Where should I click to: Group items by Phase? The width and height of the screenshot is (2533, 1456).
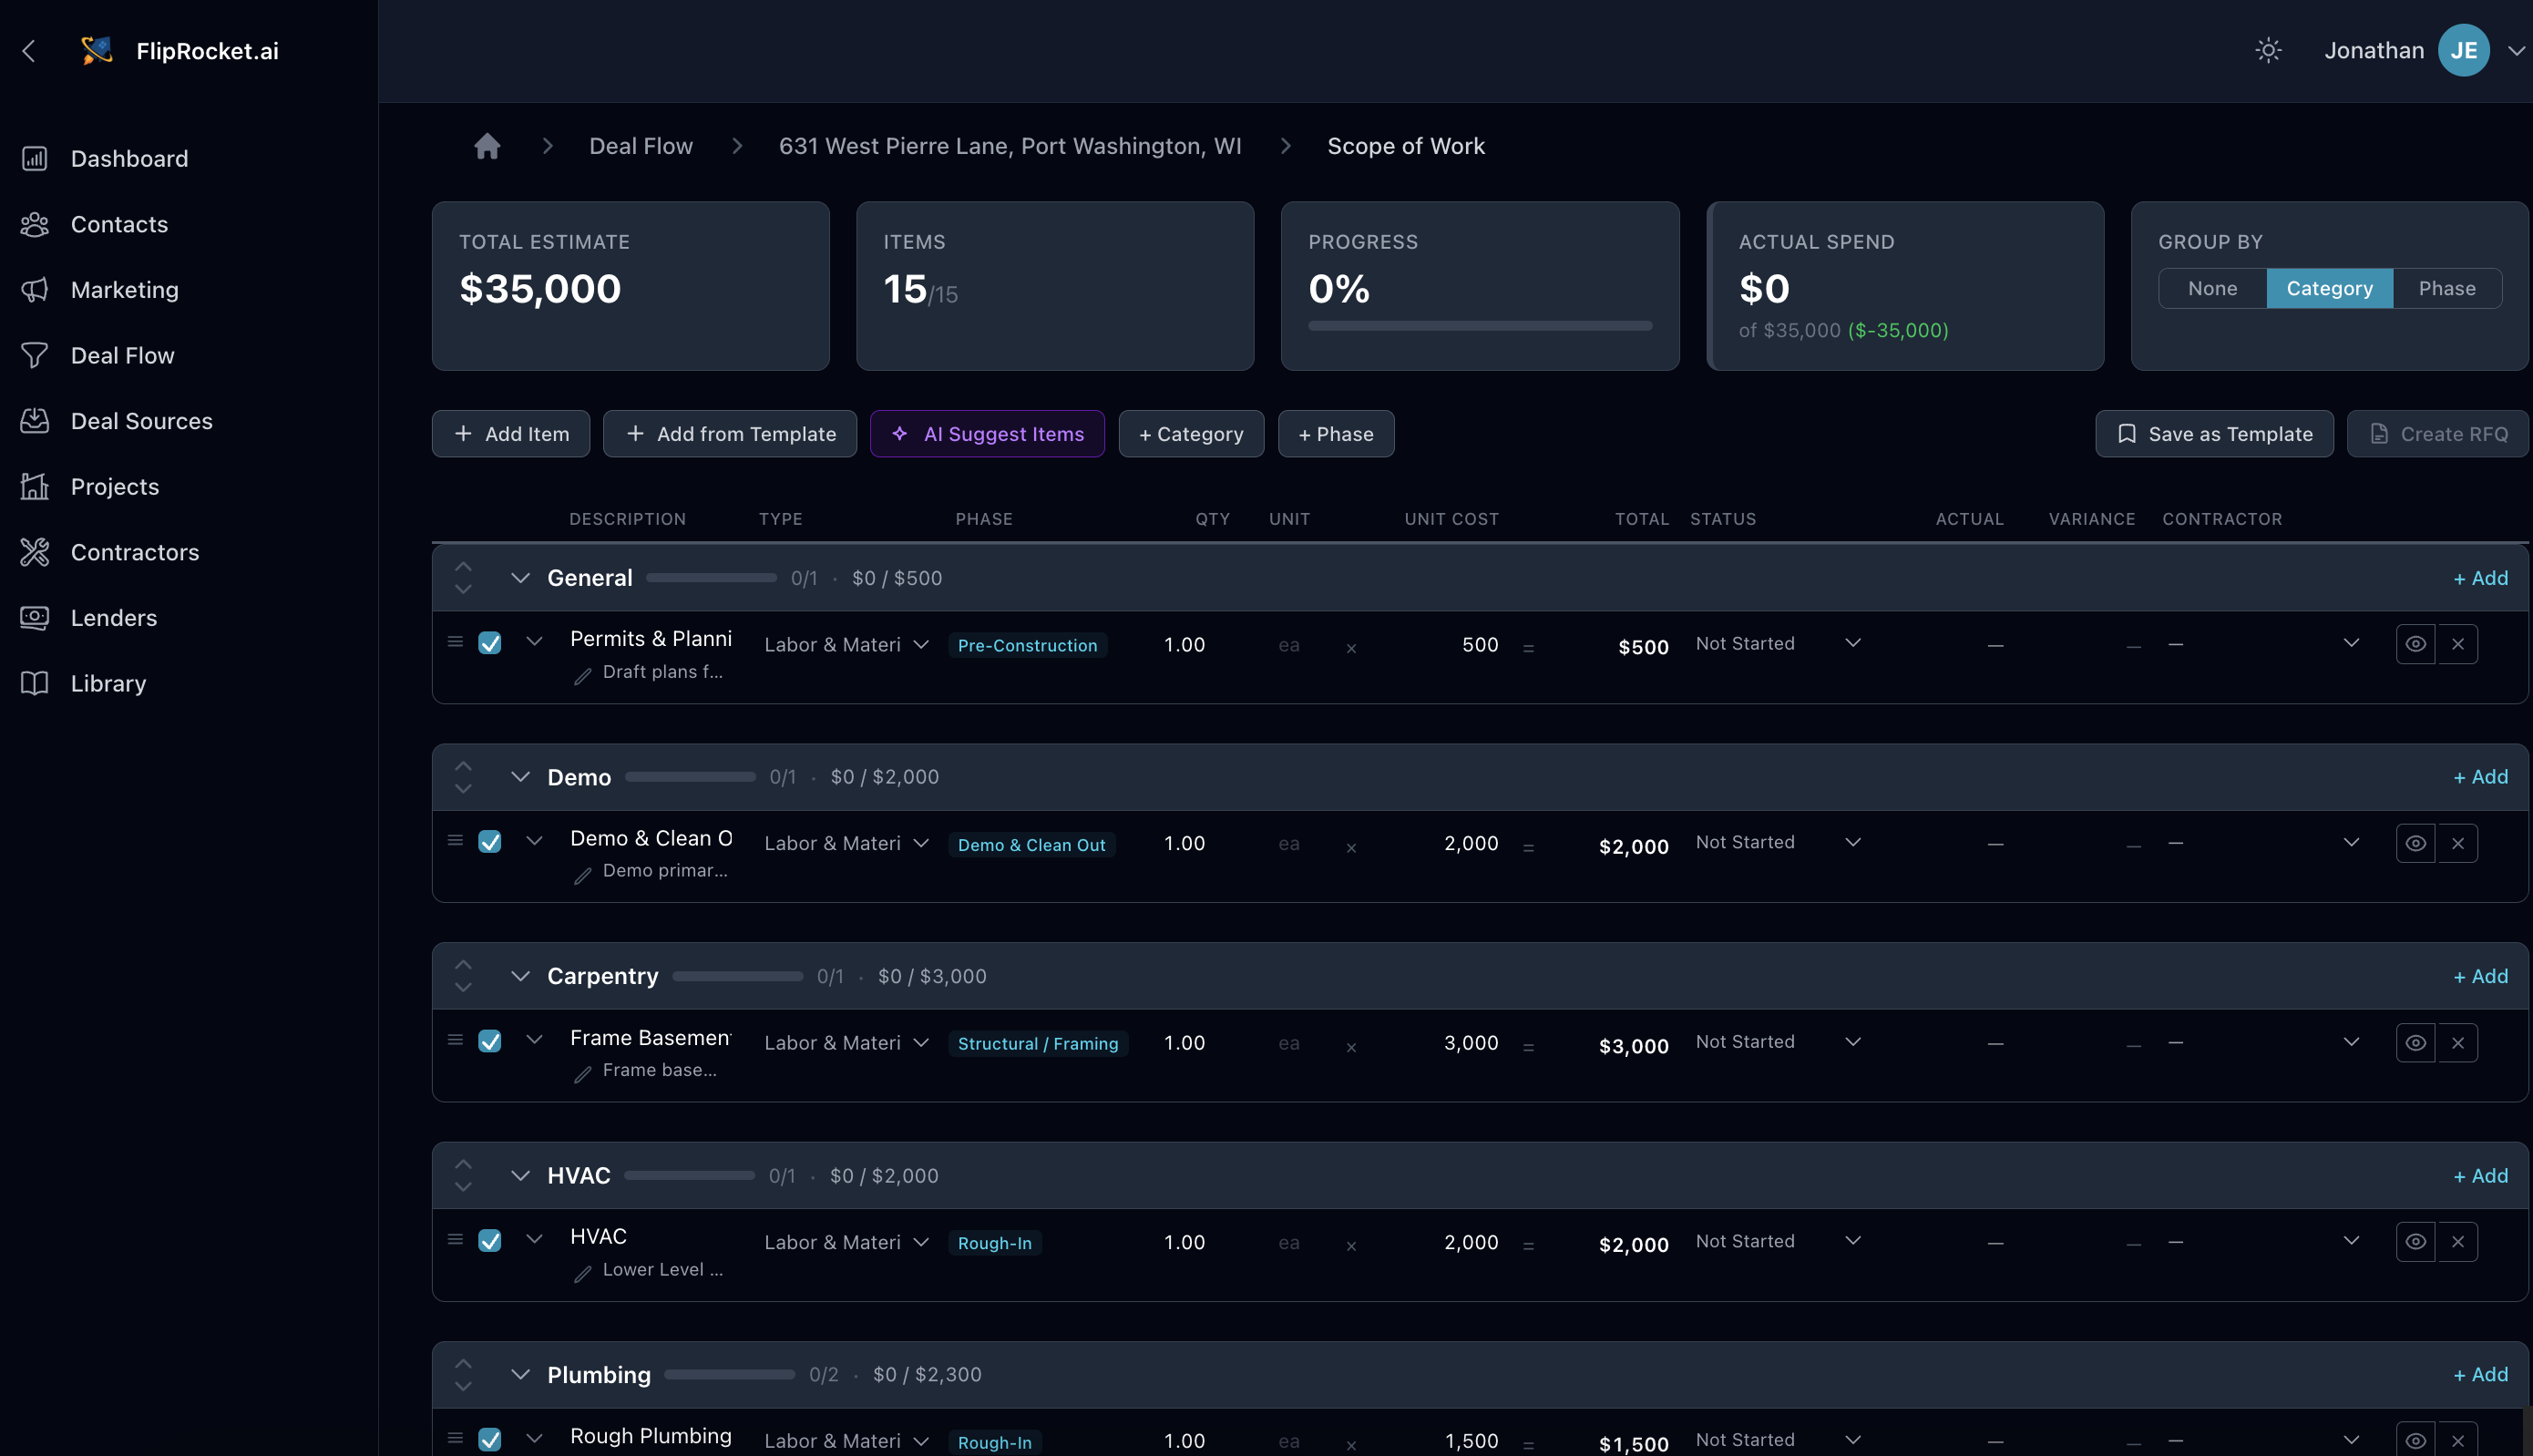[2446, 288]
